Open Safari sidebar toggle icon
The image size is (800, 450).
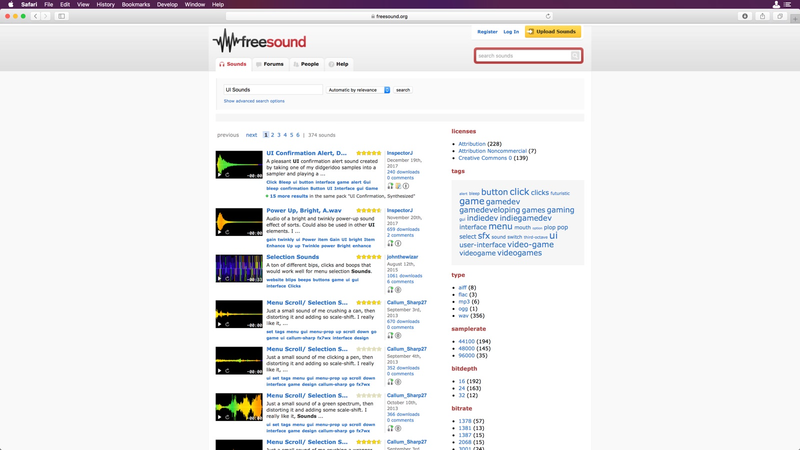coord(62,16)
